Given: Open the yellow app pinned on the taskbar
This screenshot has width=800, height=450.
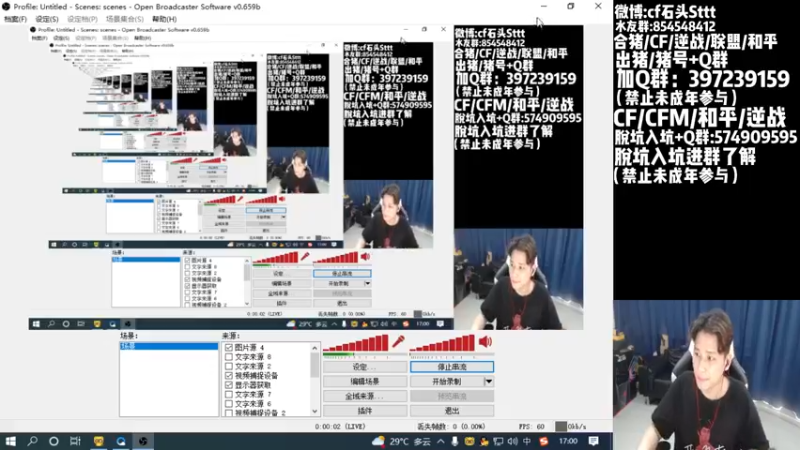Looking at the screenshot, I should point(98,441).
